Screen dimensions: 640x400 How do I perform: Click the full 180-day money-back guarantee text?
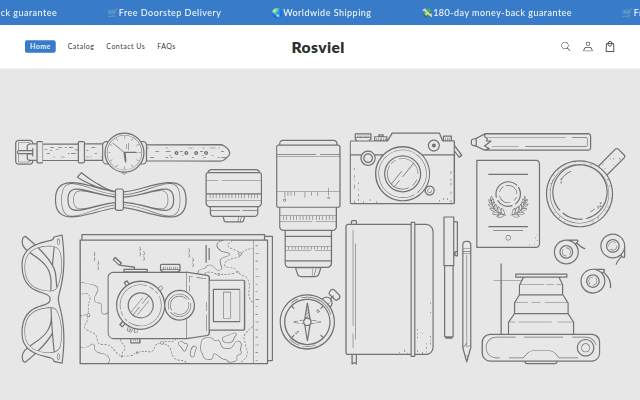pos(497,13)
